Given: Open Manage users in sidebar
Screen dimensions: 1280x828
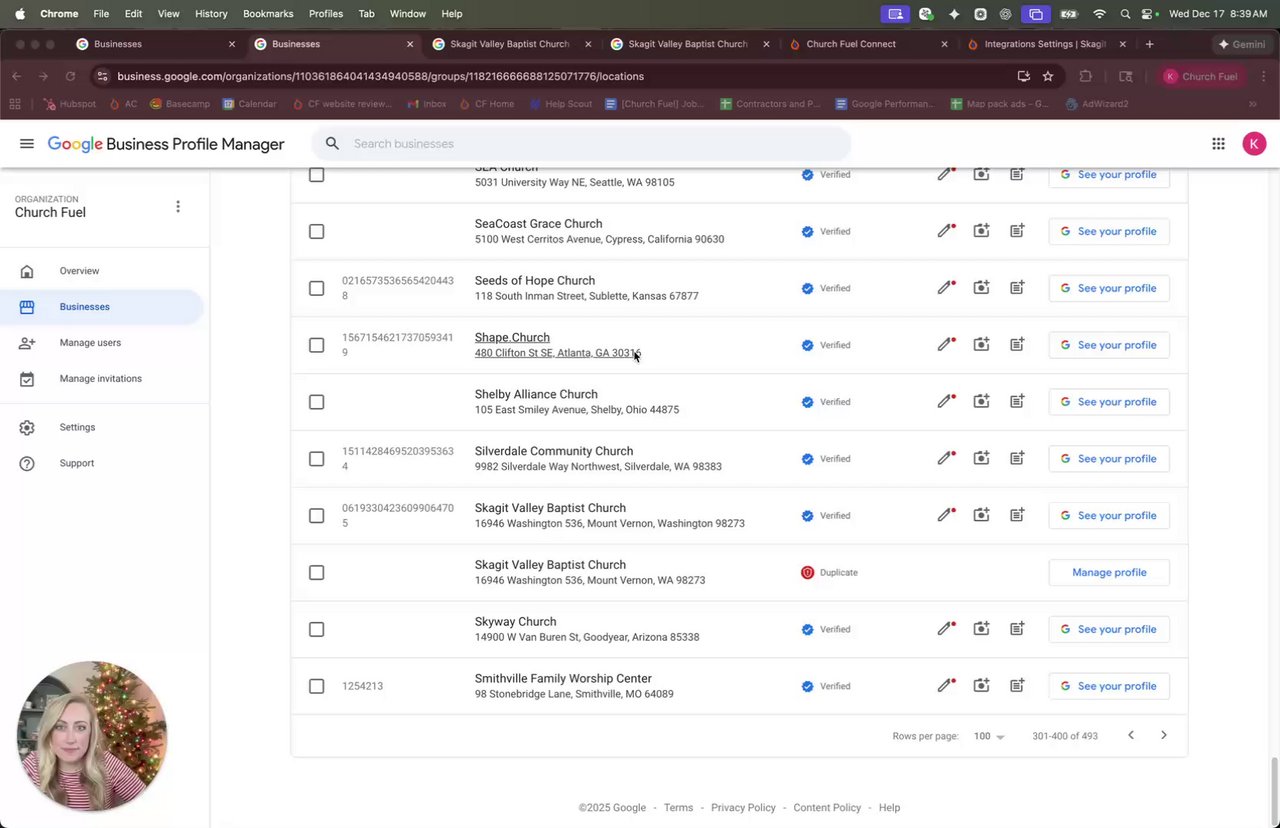Looking at the screenshot, I should click(90, 343).
